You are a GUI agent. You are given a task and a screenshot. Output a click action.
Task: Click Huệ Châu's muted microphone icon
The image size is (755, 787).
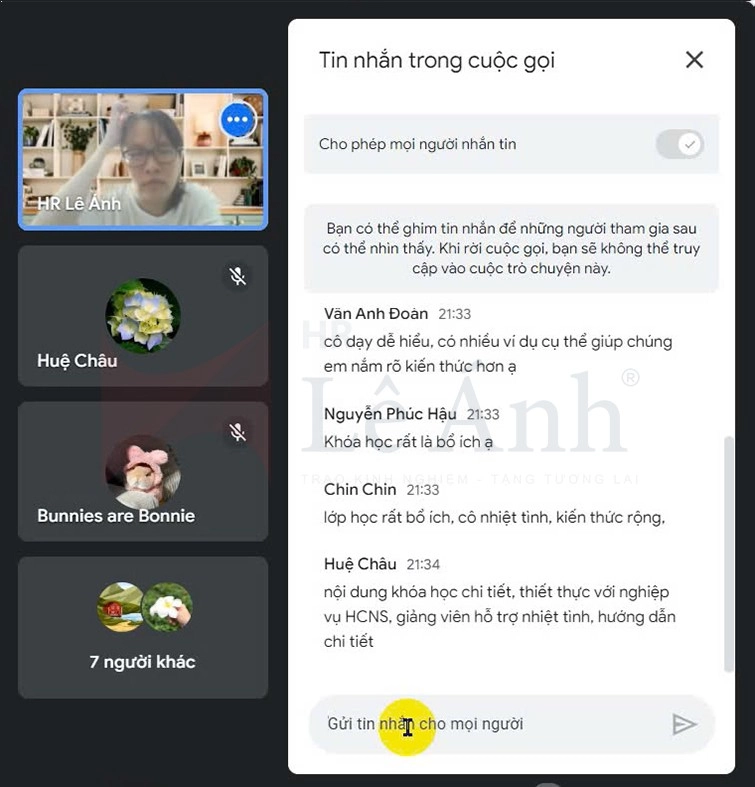237,276
